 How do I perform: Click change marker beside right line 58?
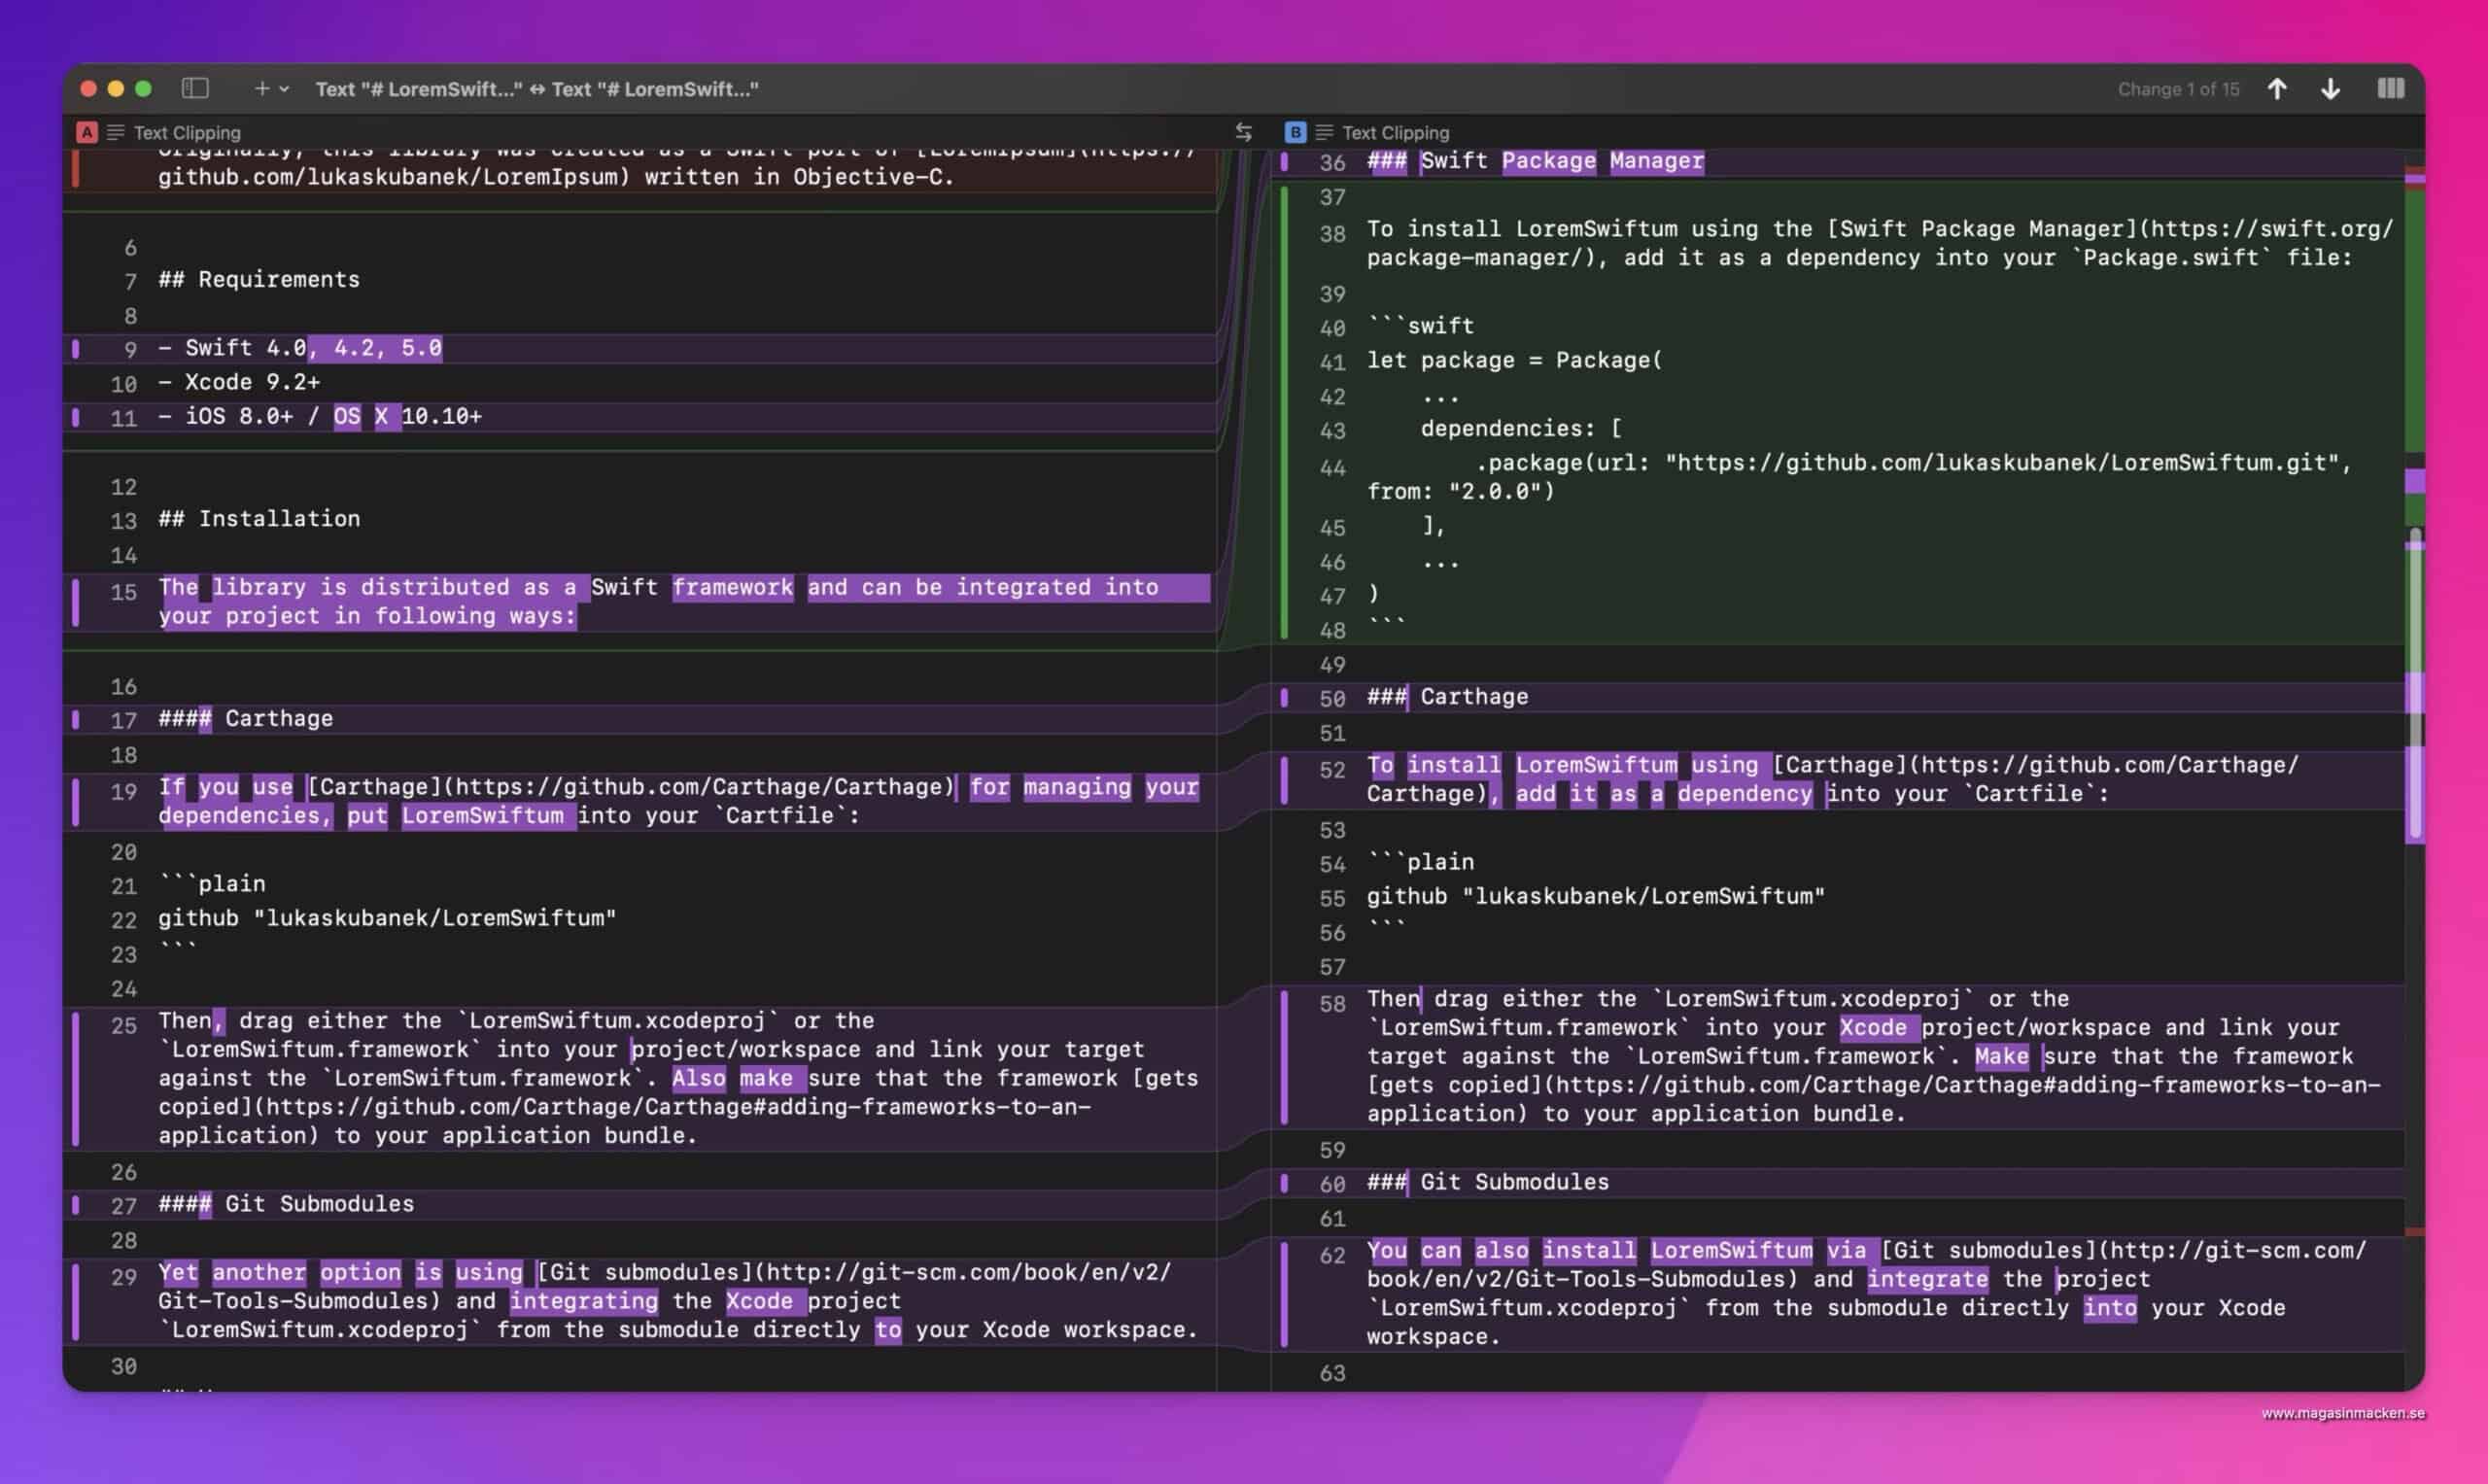point(1284,1056)
